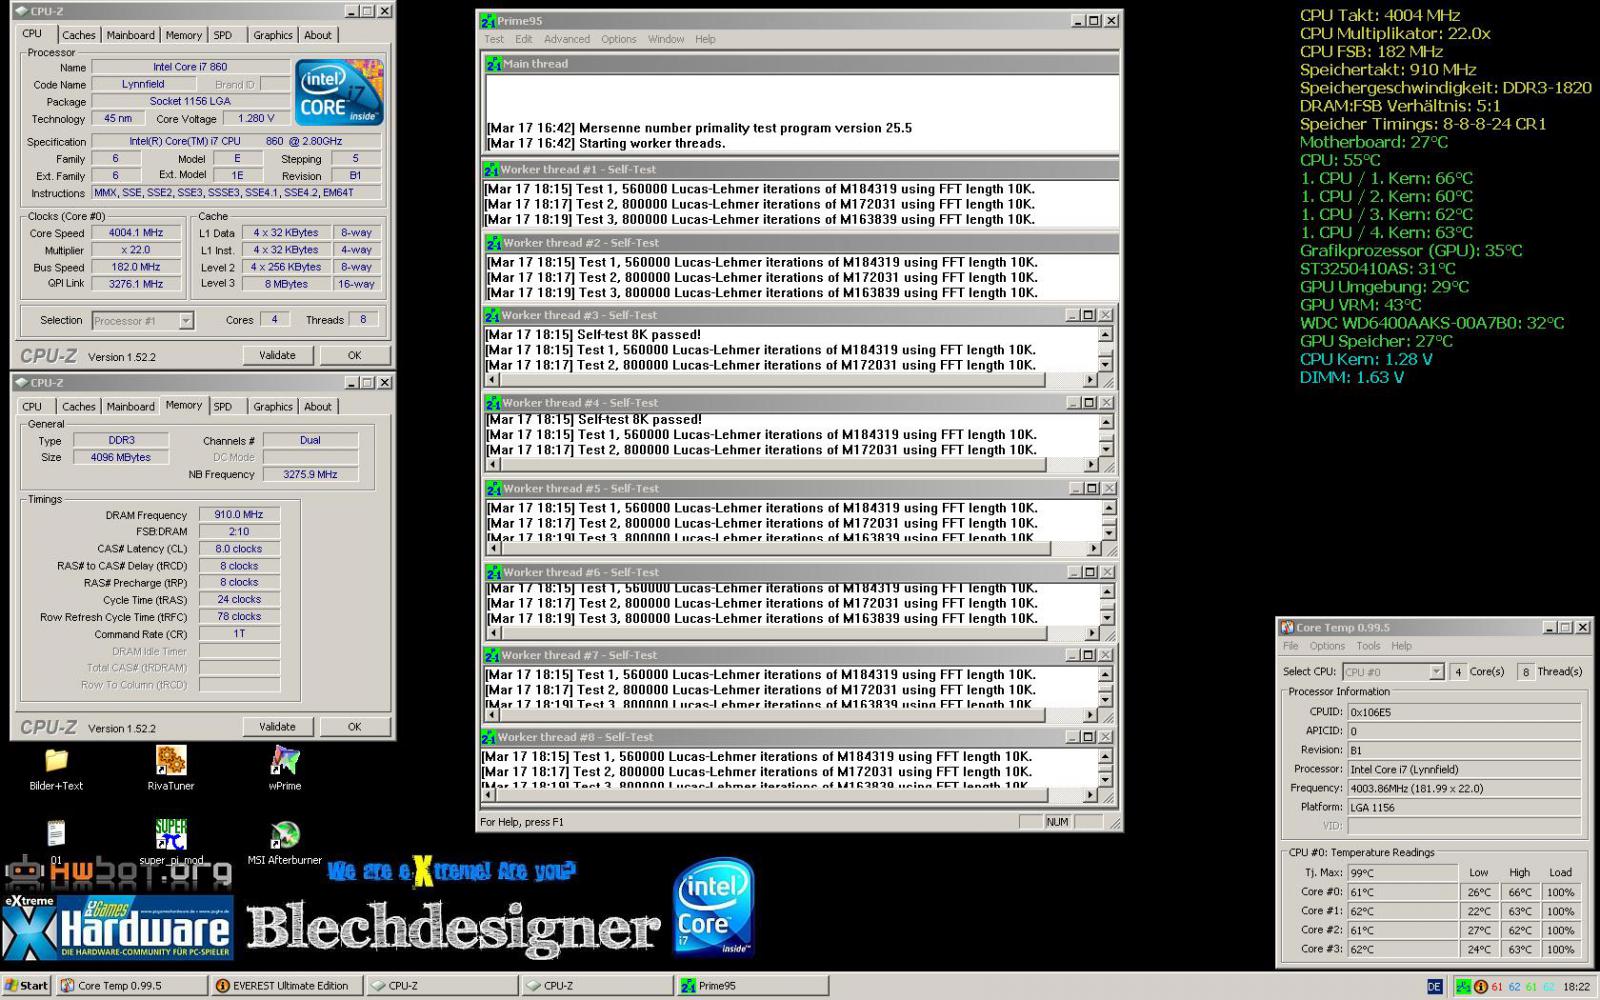Open Mainboard tab in top CPU-Z window
This screenshot has height=1000, width=1600.
131,35
